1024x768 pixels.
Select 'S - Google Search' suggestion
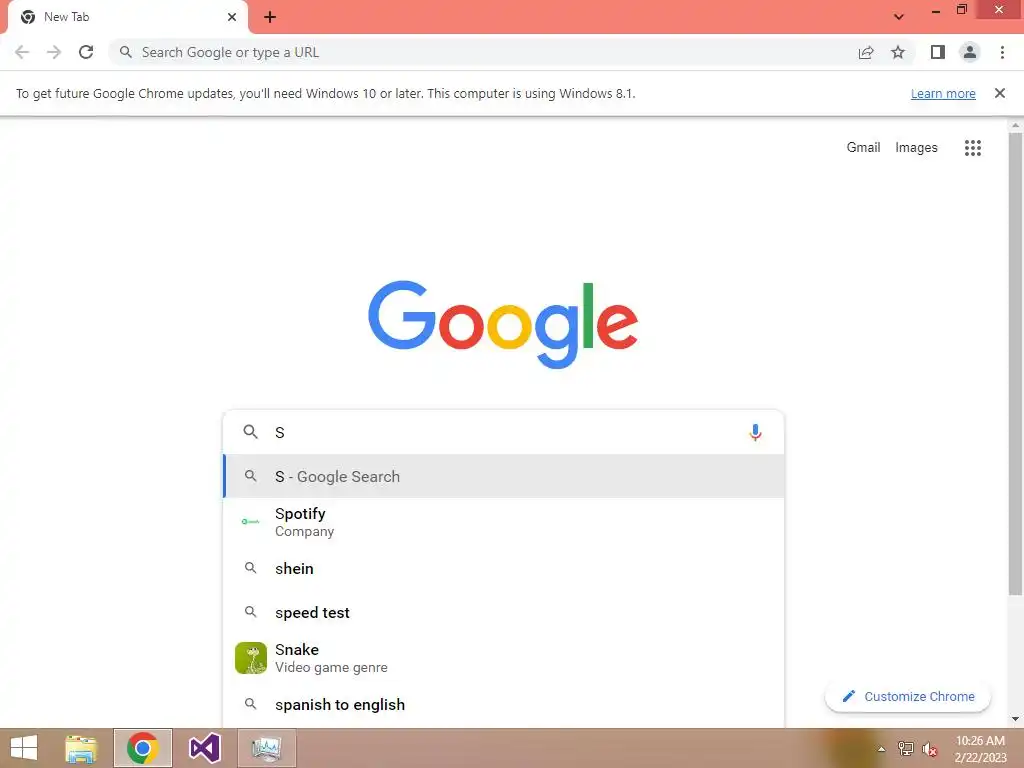click(504, 477)
